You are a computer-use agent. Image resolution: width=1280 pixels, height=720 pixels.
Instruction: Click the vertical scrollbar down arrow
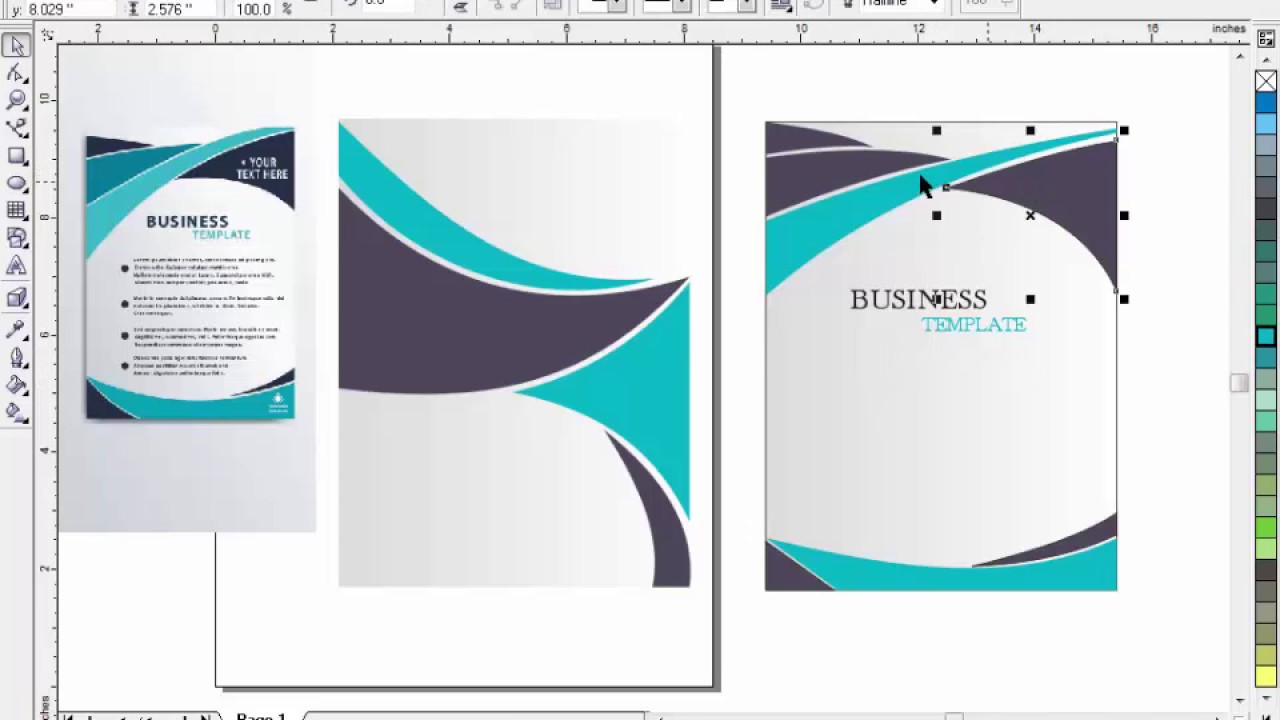coord(1240,701)
